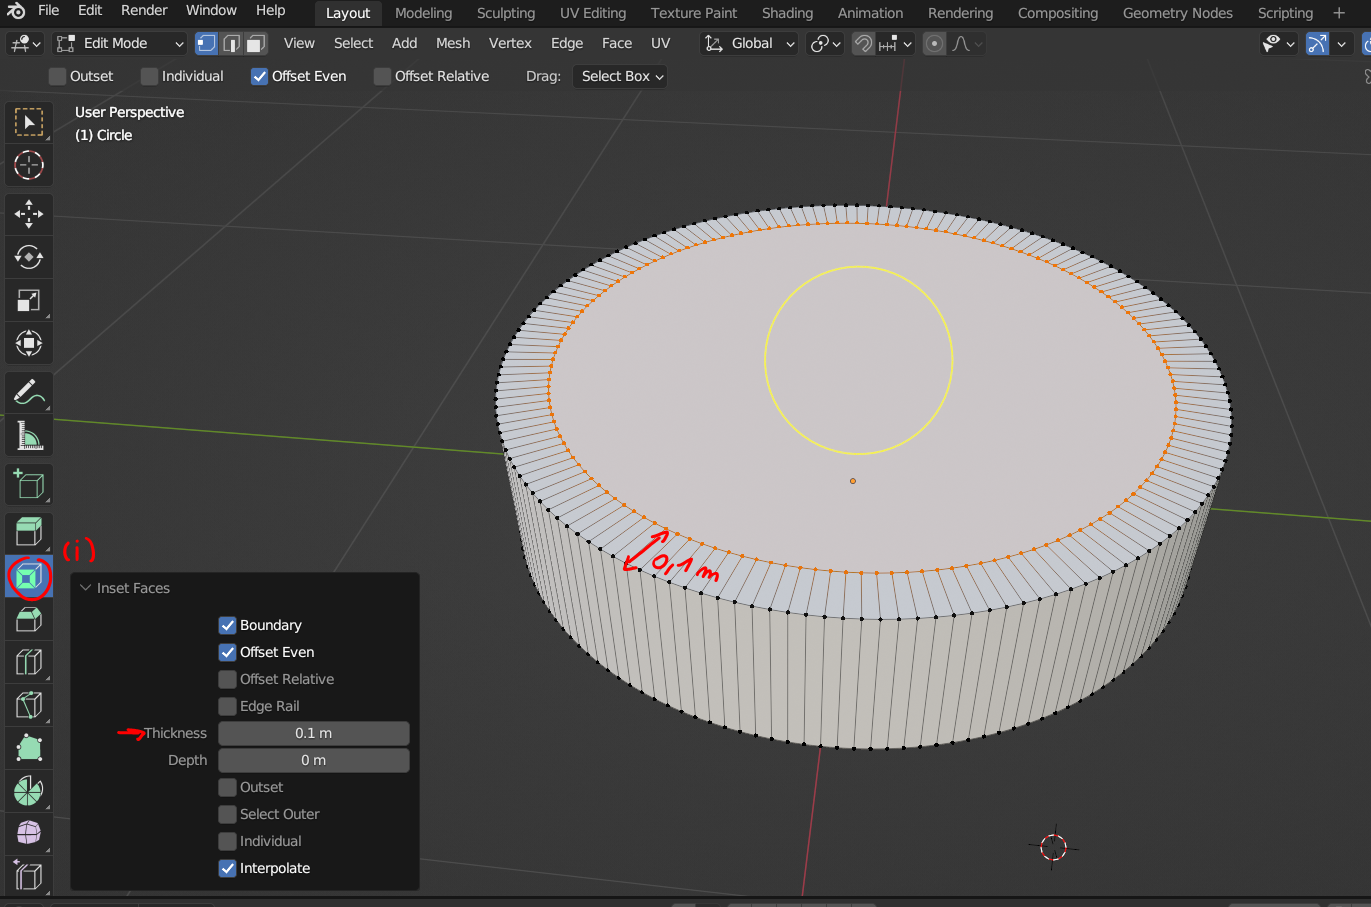This screenshot has width=1371, height=907.
Task: Open the Mesh menu
Action: click(x=453, y=43)
